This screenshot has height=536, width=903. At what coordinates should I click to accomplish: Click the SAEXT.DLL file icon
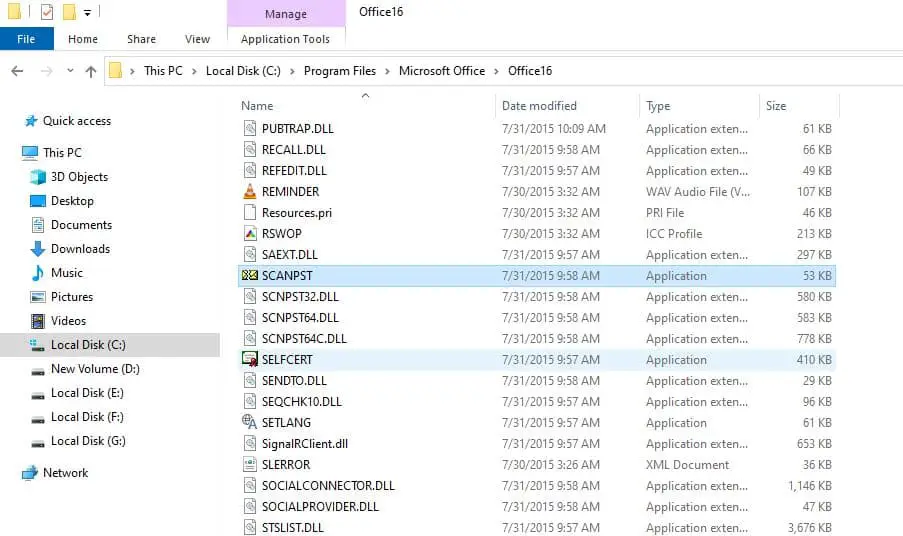click(x=249, y=254)
